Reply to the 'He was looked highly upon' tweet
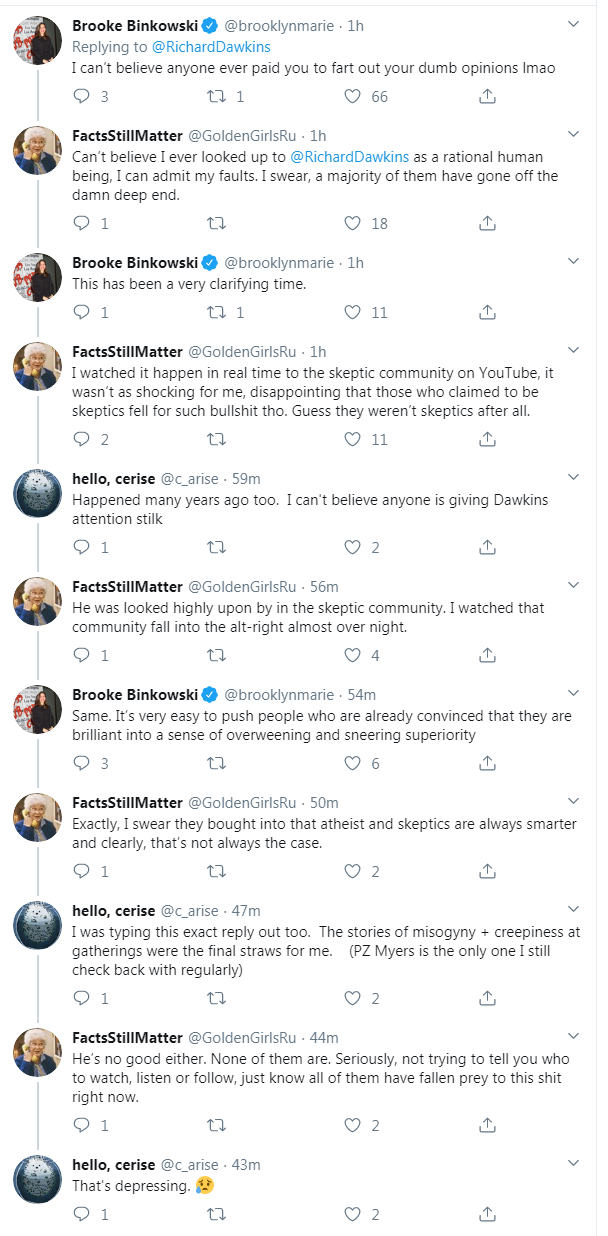 coord(82,656)
